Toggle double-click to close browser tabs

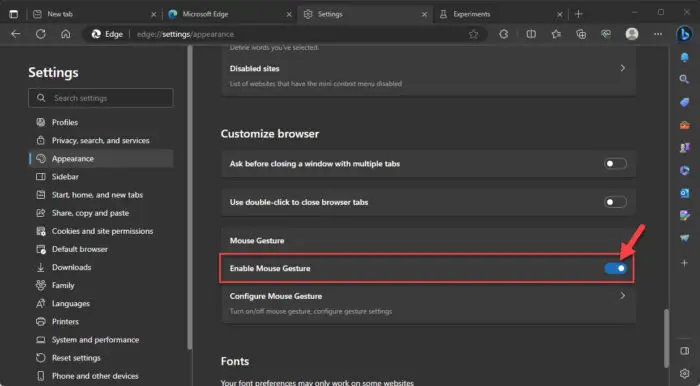coord(615,202)
